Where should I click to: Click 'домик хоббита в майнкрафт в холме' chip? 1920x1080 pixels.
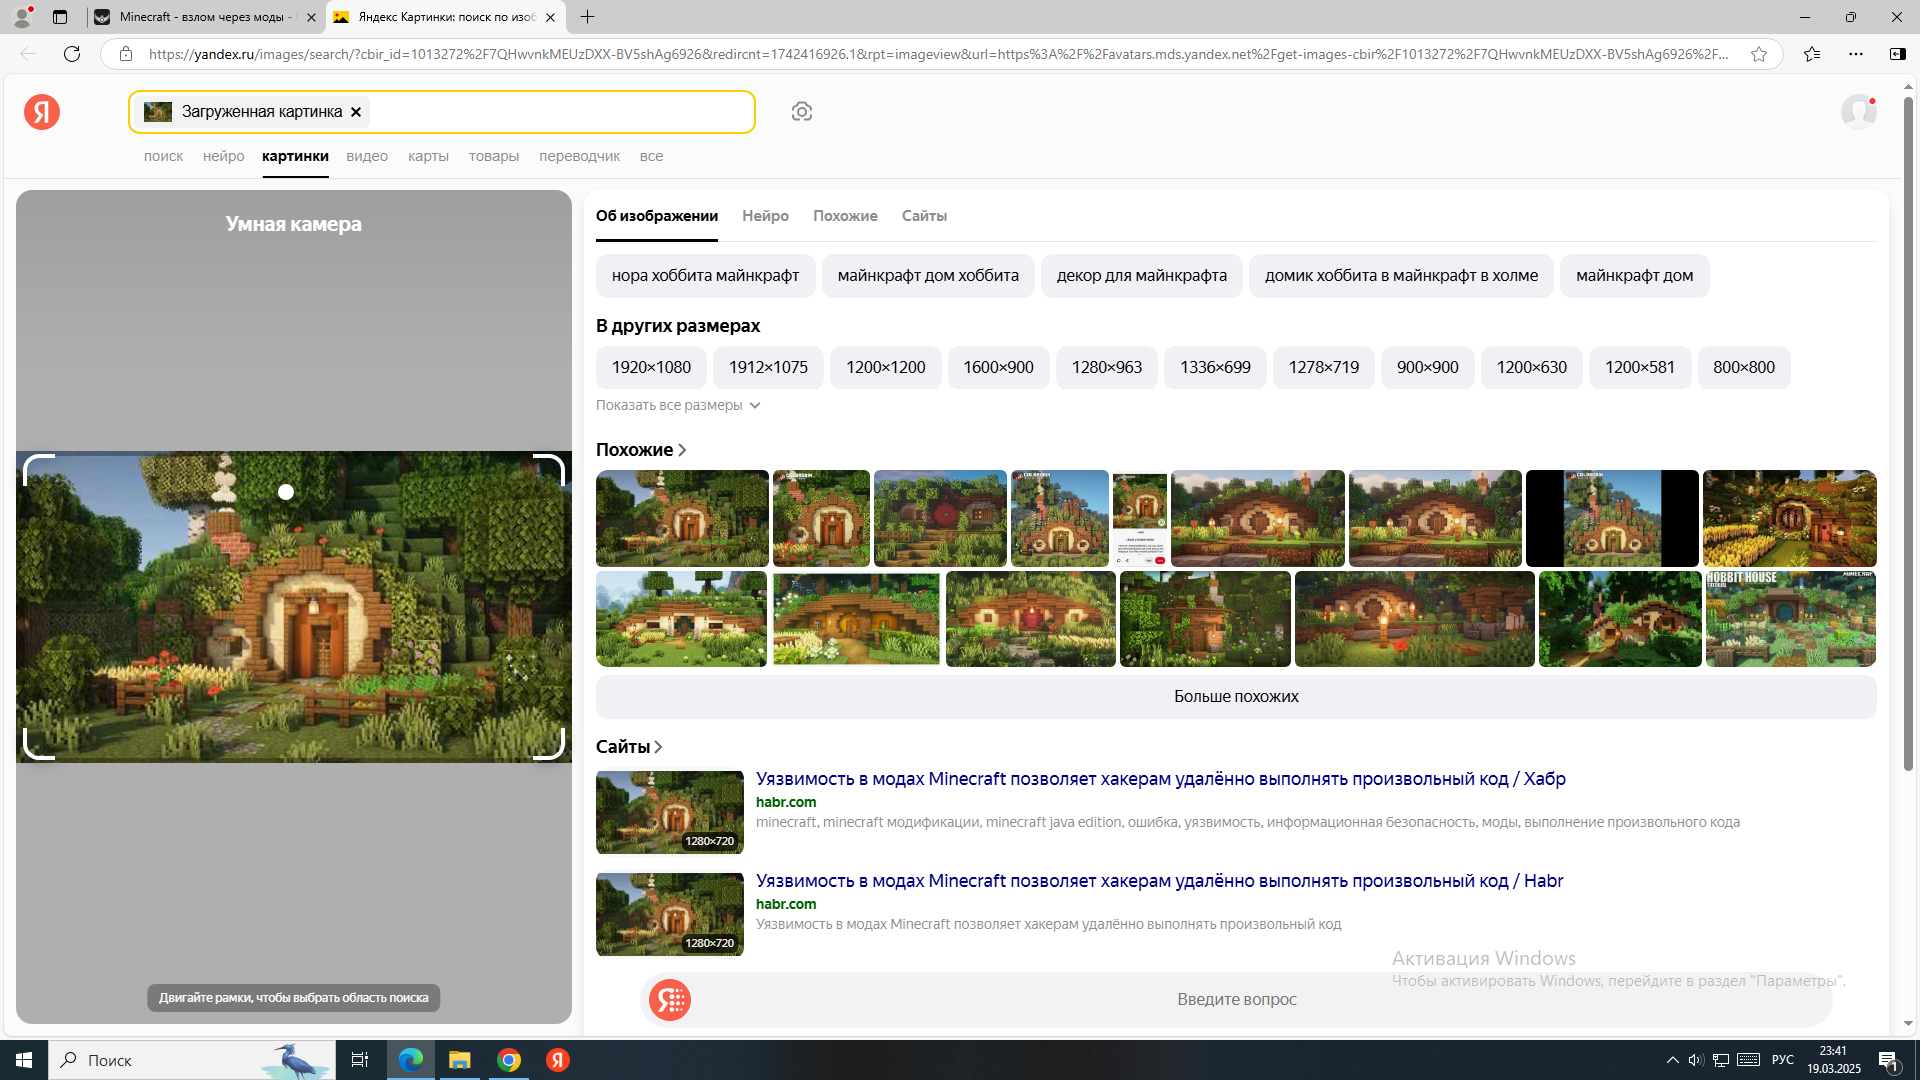(x=1401, y=276)
